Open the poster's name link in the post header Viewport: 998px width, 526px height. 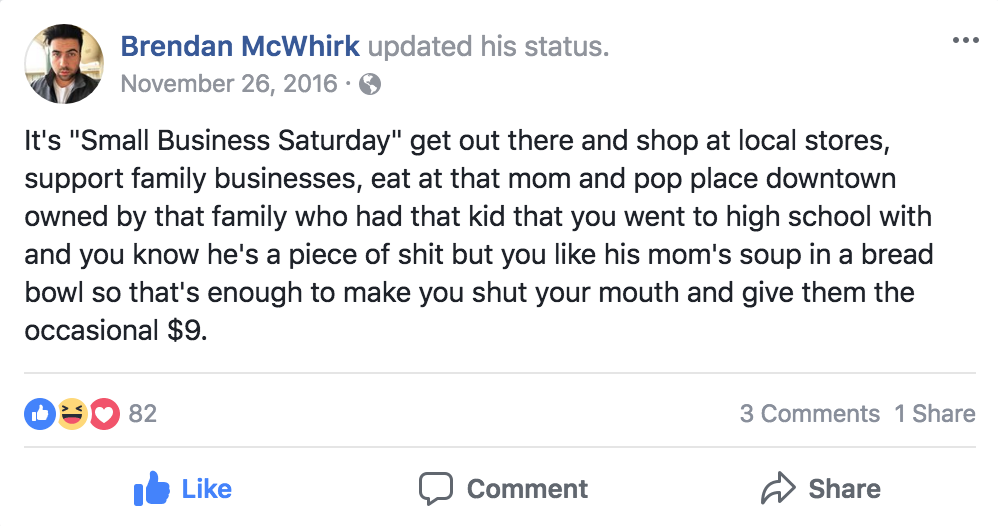[240, 46]
